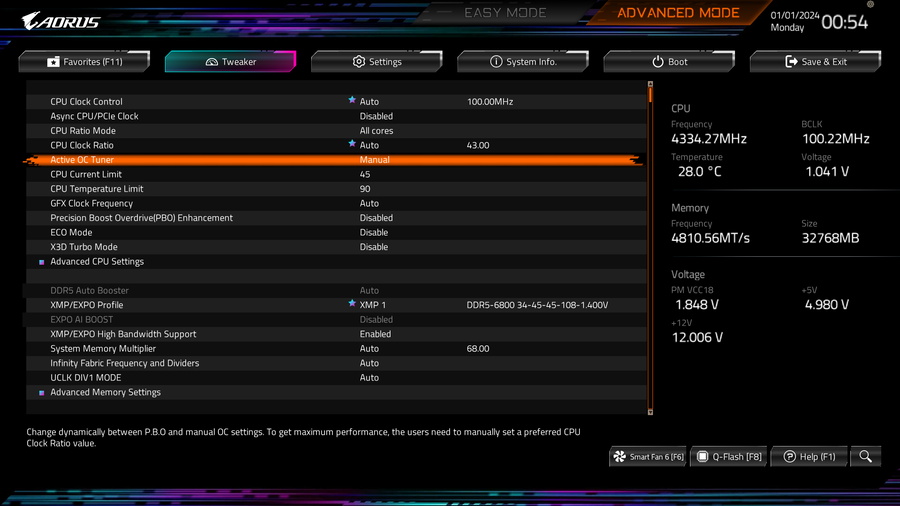The width and height of the screenshot is (900, 506).
Task: Click the scrollbar up arrow
Action: (650, 84)
